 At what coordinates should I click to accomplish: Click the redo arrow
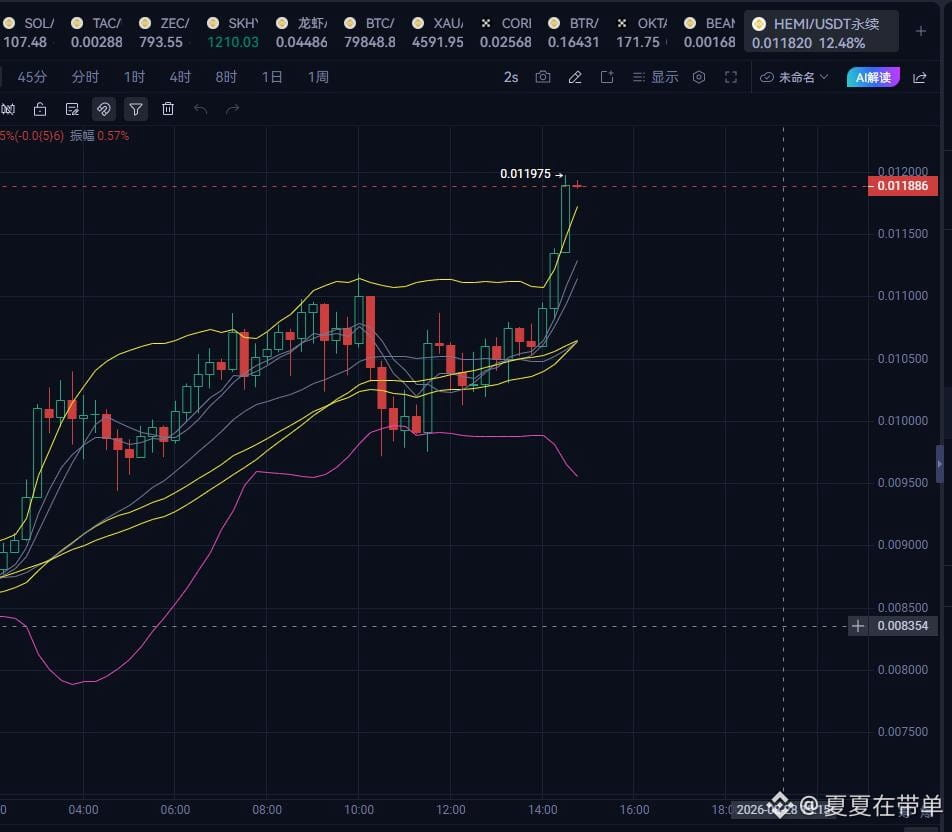[x=233, y=109]
